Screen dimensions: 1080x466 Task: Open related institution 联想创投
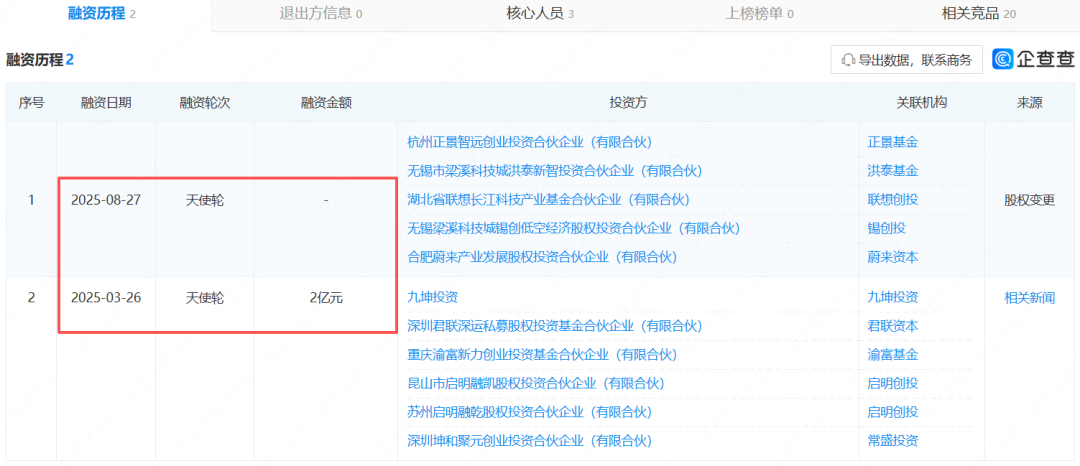point(893,200)
